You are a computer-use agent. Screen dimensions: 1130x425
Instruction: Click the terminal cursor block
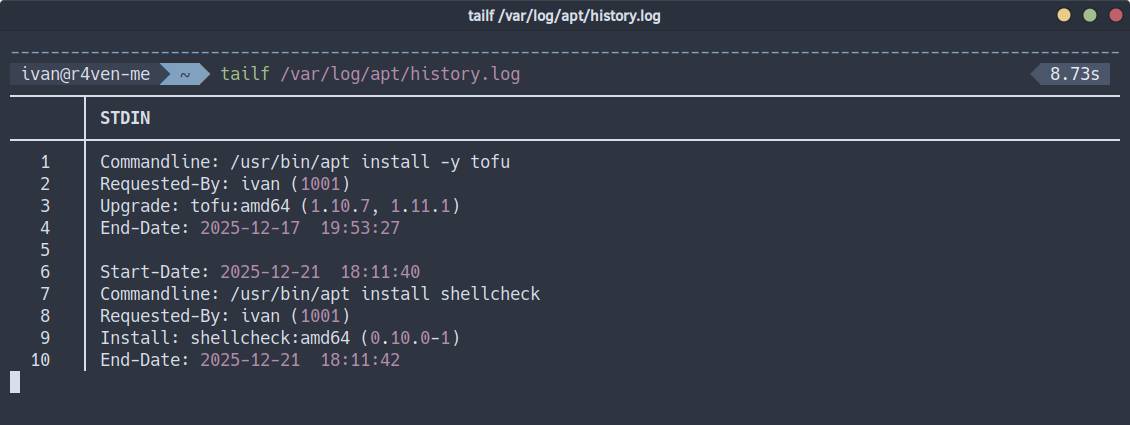pyautogui.click(x=15, y=381)
